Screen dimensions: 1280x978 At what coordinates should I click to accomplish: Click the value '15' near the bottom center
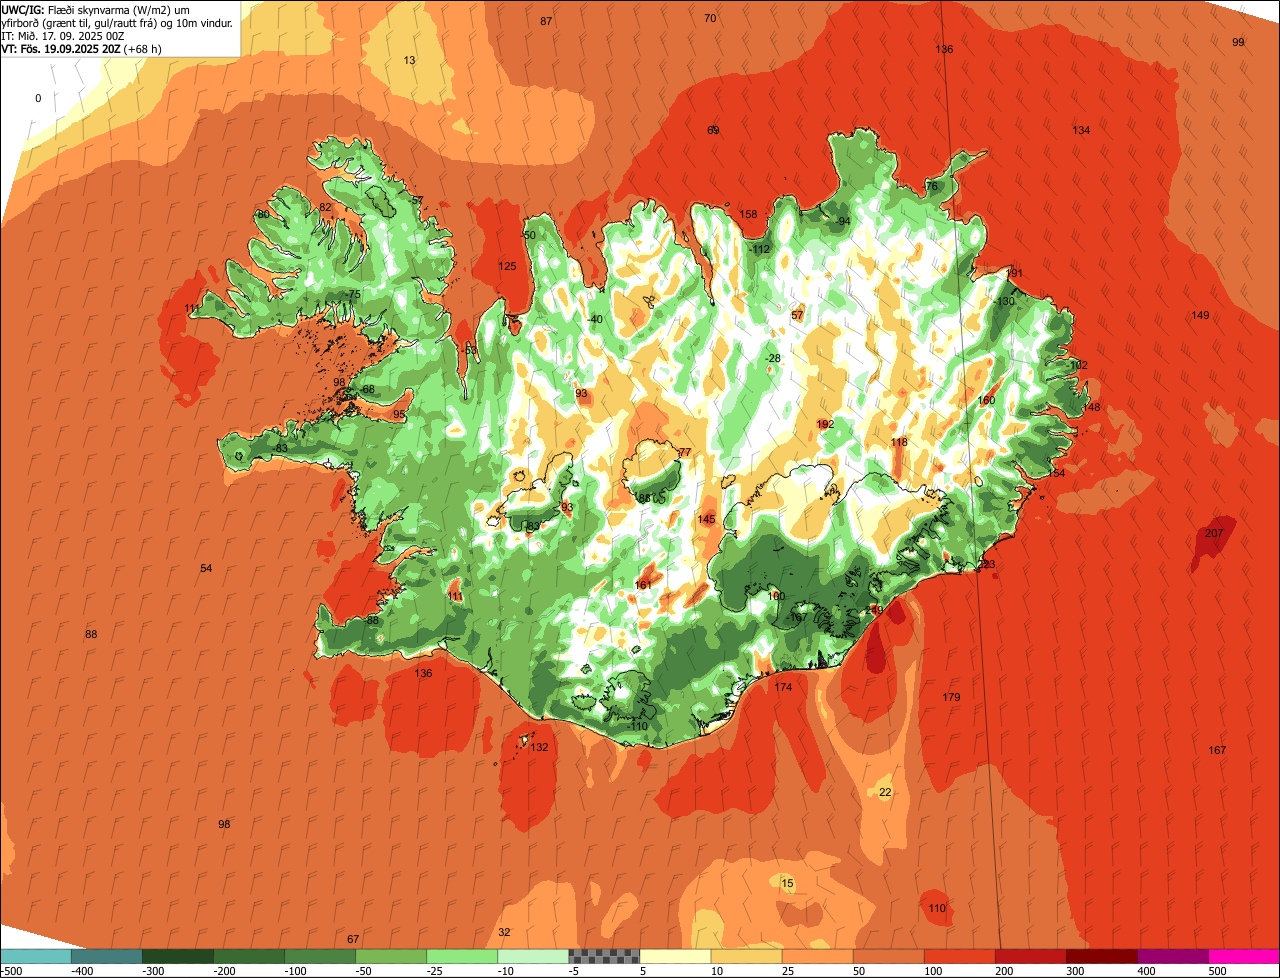tap(787, 883)
